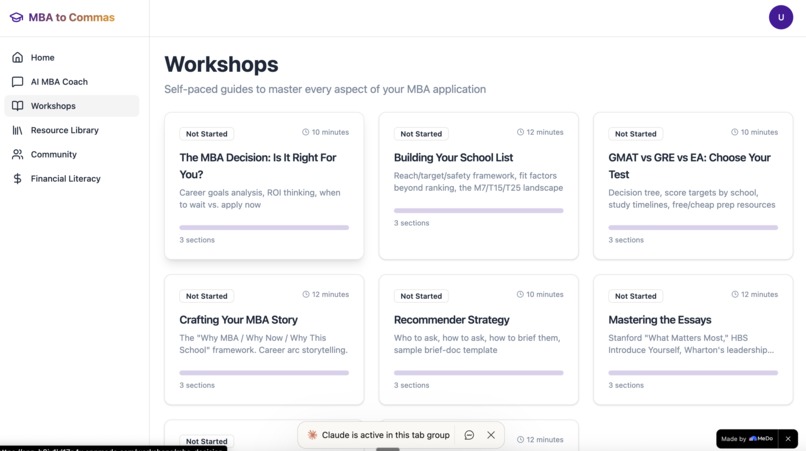Screen dimensions: 806x451
Task: Click progress bar on MBA Decision card
Action: 264,227
